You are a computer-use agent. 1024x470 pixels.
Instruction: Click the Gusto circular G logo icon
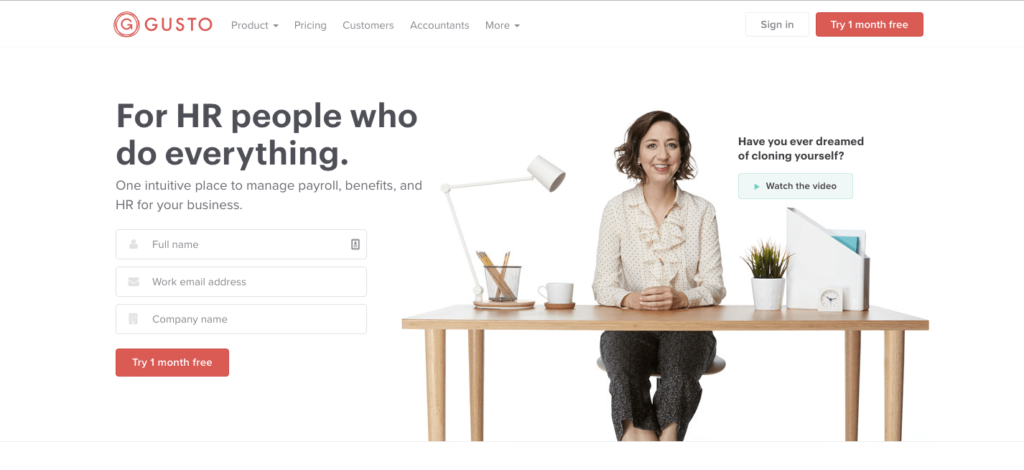coord(126,25)
